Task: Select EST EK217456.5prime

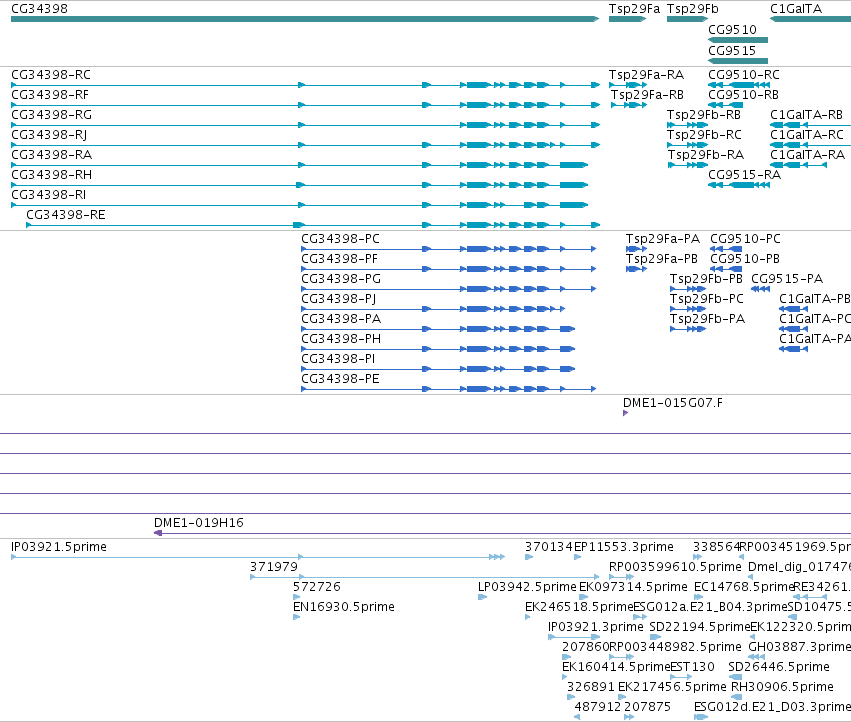Action: tap(622, 697)
